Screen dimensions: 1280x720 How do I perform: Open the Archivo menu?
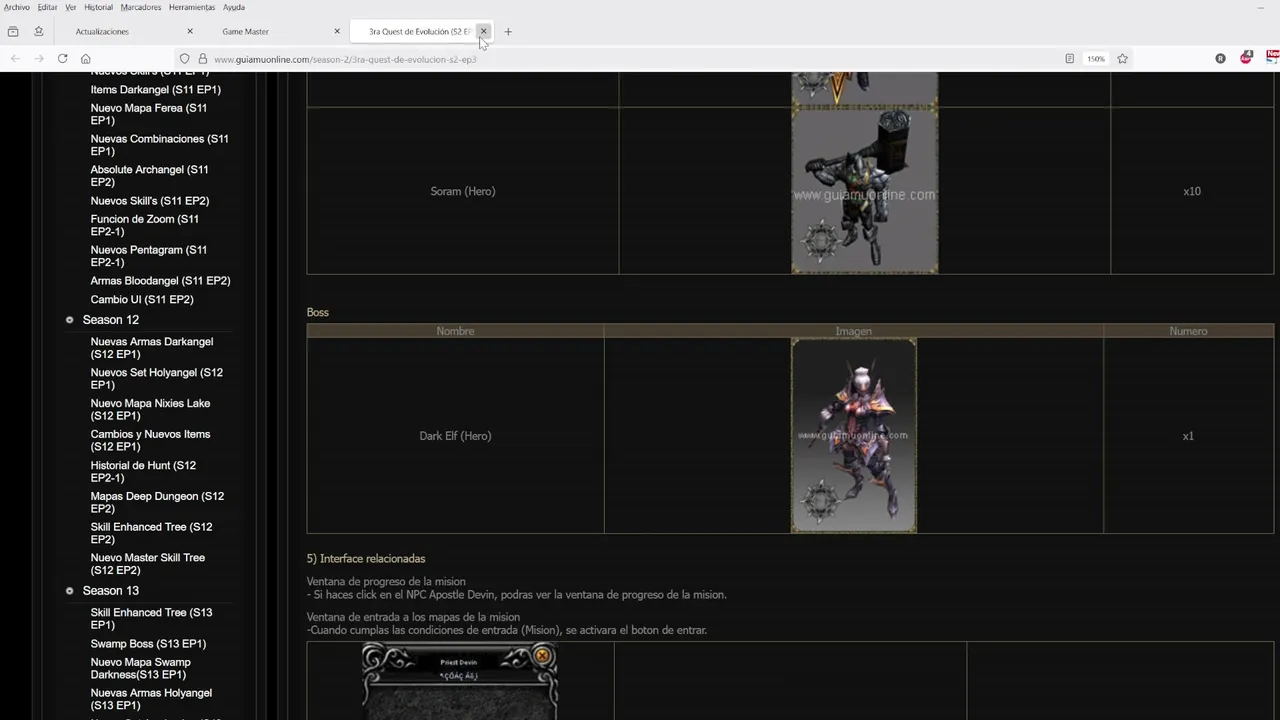(17, 7)
